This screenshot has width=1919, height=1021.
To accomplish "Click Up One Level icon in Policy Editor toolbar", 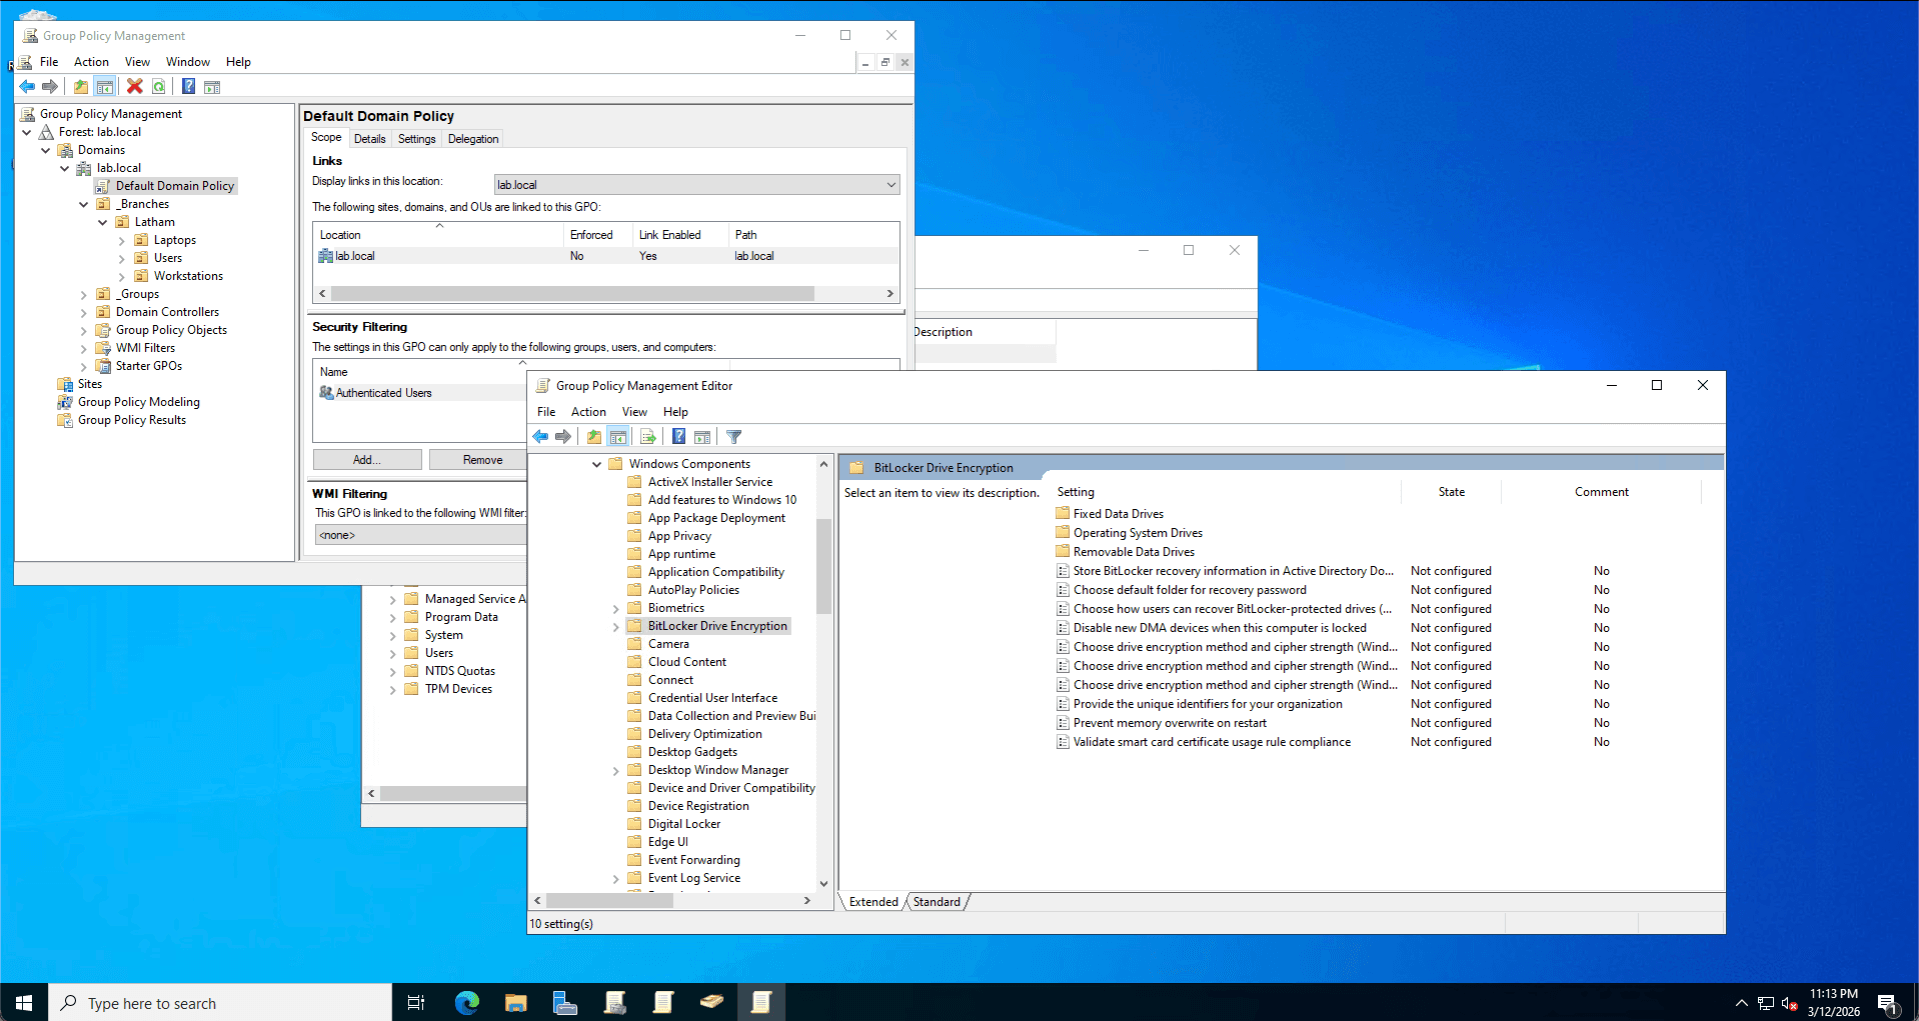I will pos(594,437).
